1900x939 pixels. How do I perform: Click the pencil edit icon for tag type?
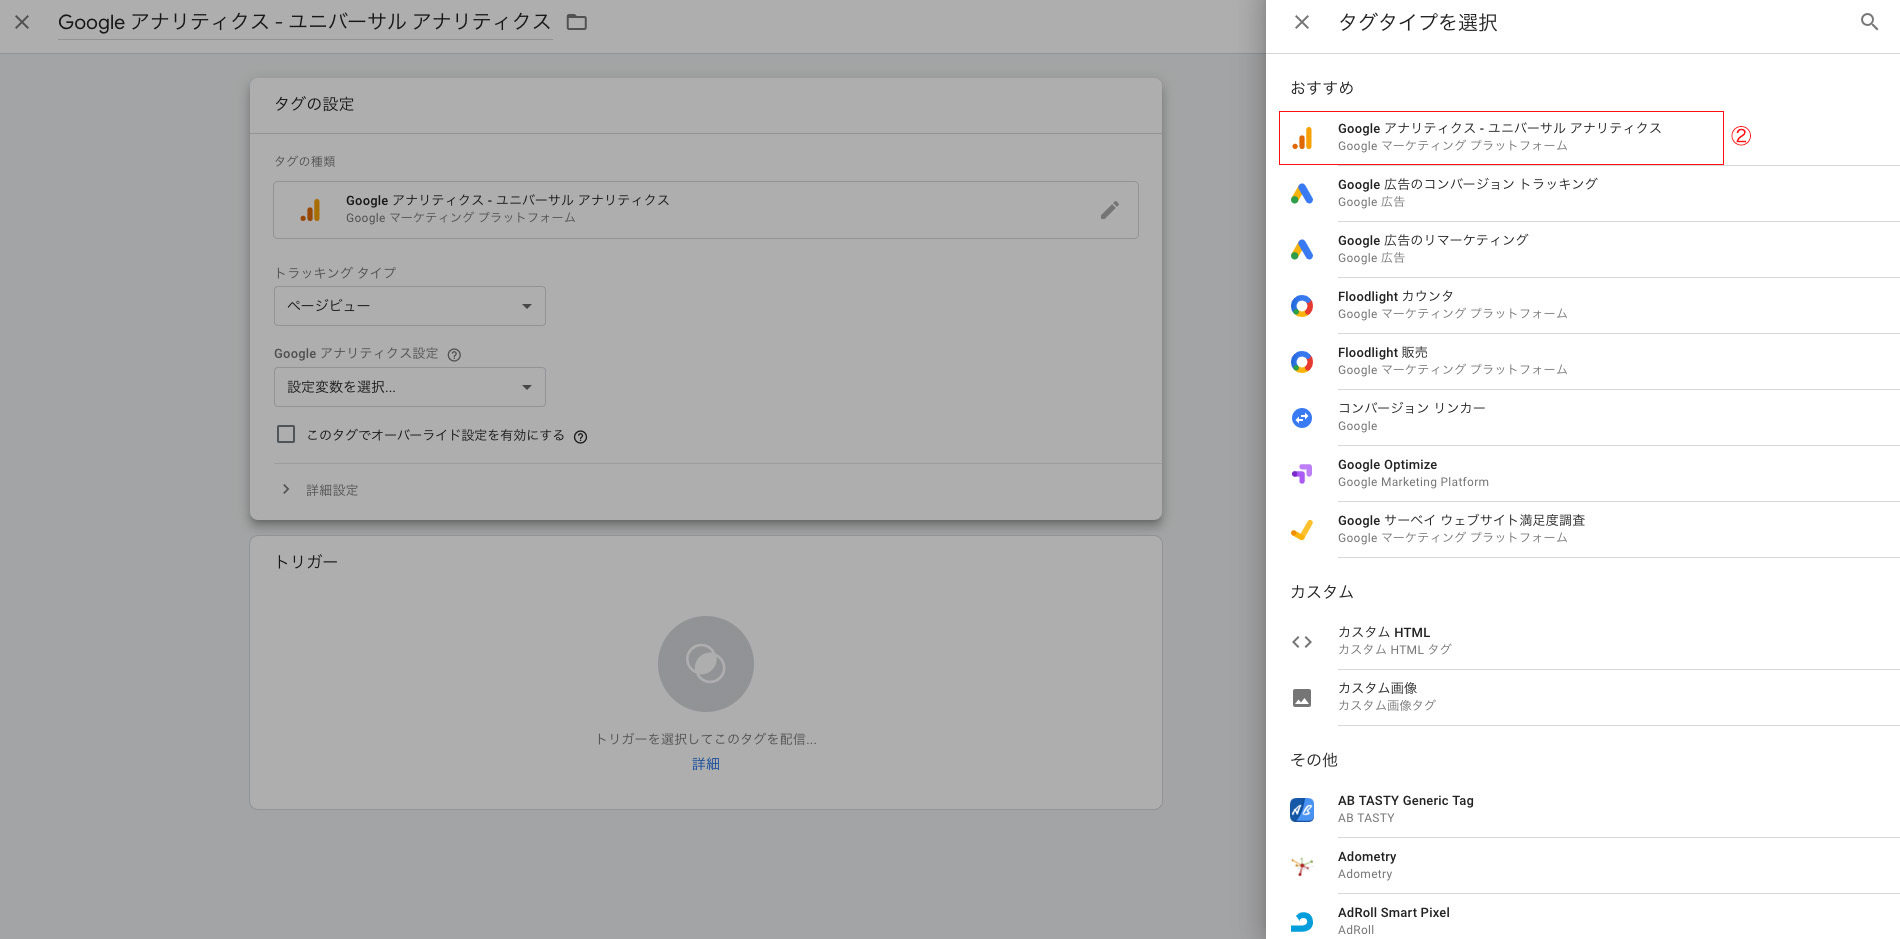1109,210
